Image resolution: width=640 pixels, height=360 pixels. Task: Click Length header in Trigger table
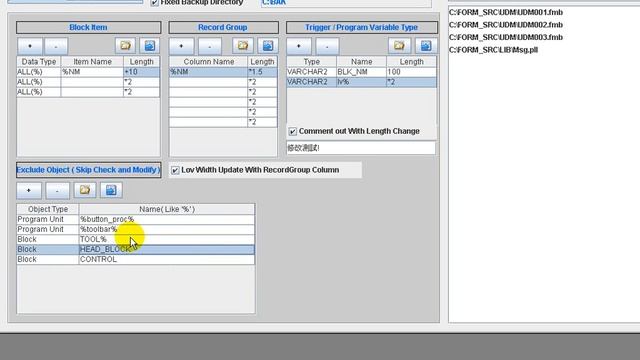click(x=411, y=62)
